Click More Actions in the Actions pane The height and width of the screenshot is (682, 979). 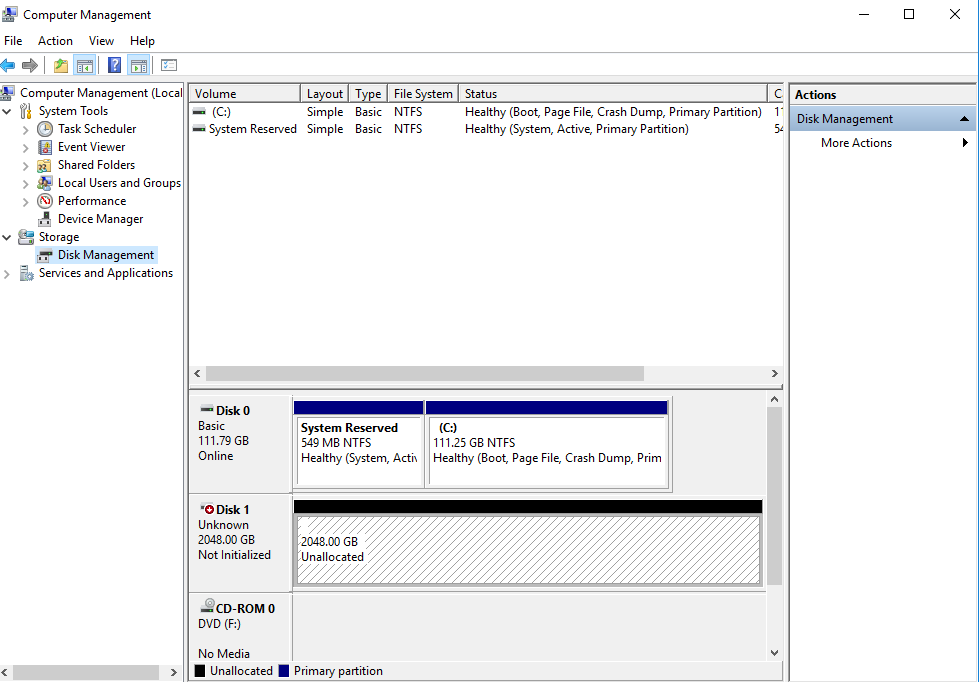pyautogui.click(x=856, y=142)
